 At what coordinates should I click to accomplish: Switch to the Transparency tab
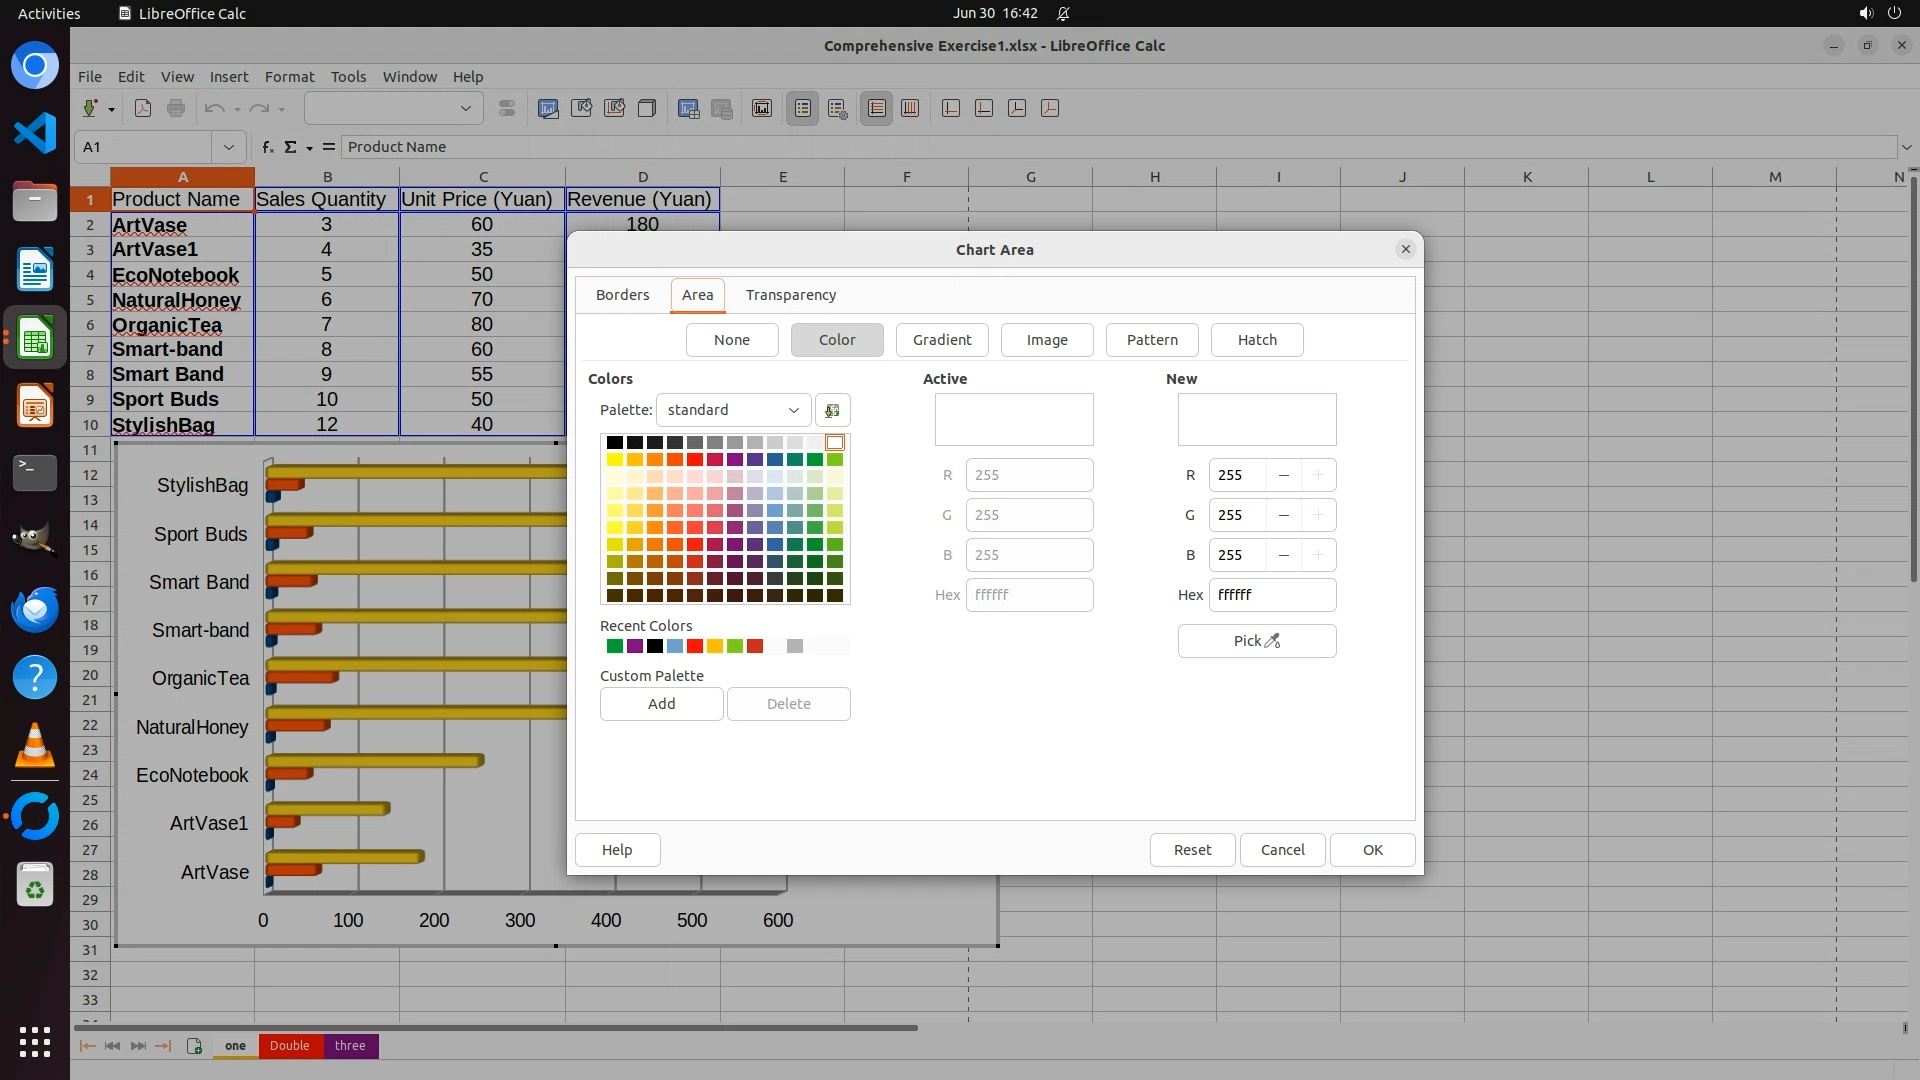790,295
